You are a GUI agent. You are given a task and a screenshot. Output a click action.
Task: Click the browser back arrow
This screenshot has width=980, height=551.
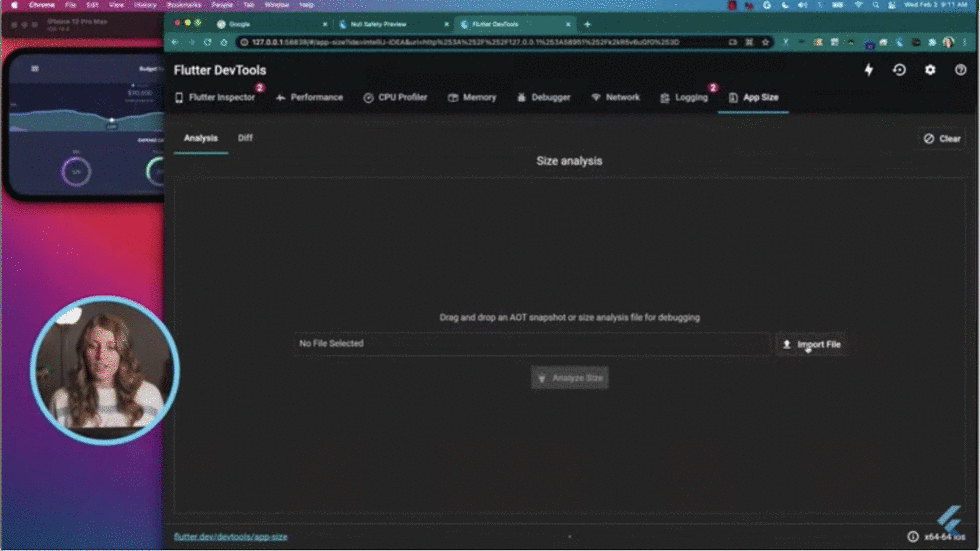175,42
